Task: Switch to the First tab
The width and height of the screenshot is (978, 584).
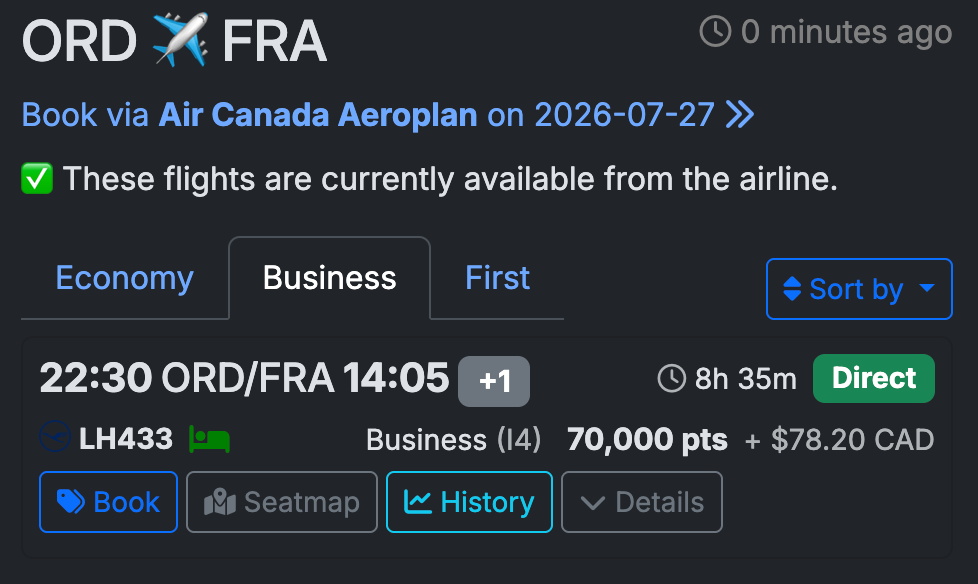Action: click(x=496, y=278)
